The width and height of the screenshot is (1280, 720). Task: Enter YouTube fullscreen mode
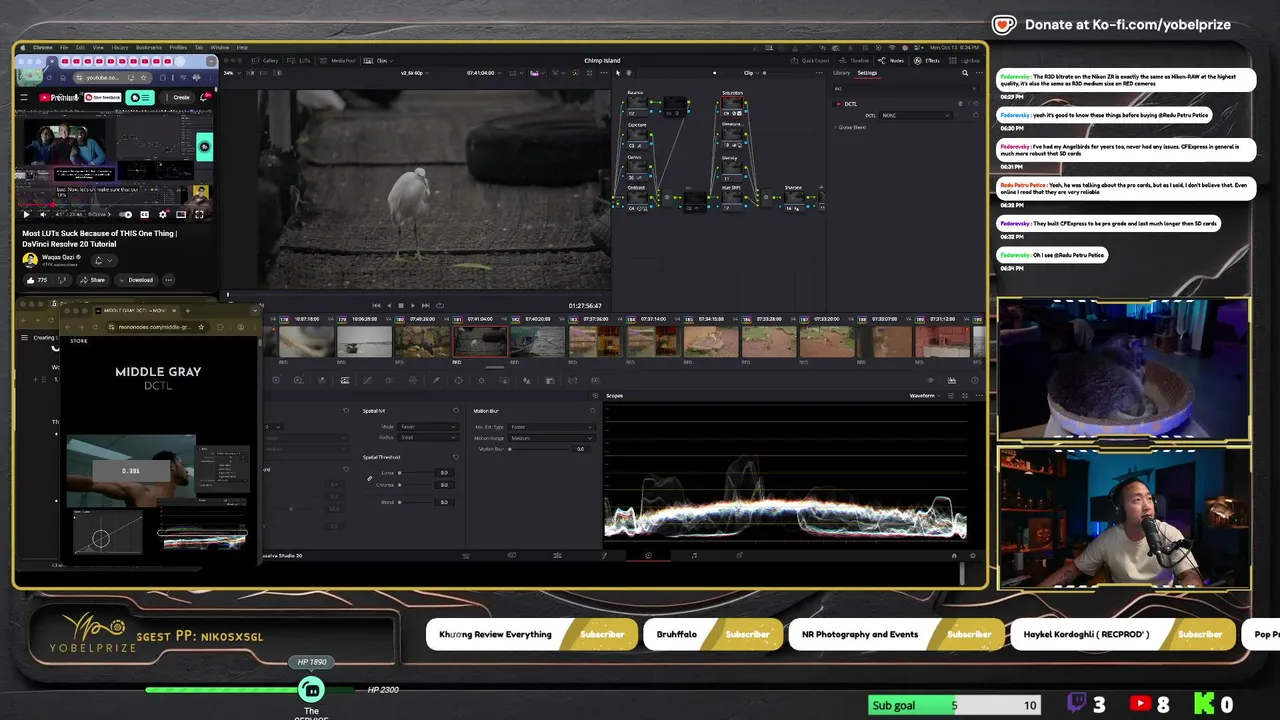199,215
